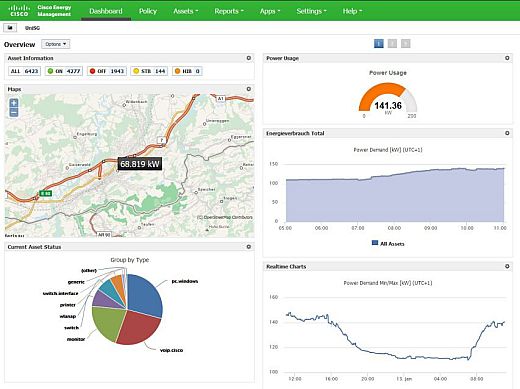Filter assets by HIB hibernate status

[187, 71]
